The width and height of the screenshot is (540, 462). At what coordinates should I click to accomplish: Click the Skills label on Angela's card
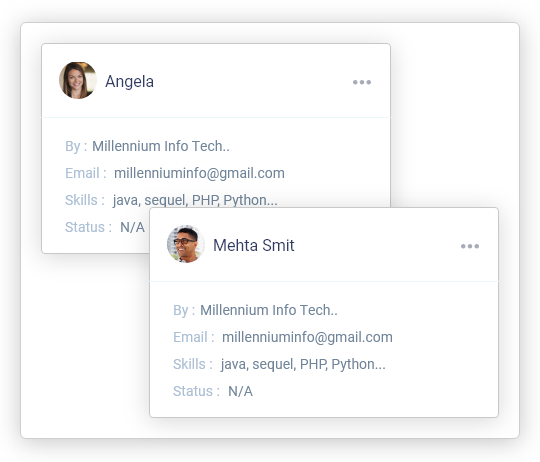(x=84, y=200)
